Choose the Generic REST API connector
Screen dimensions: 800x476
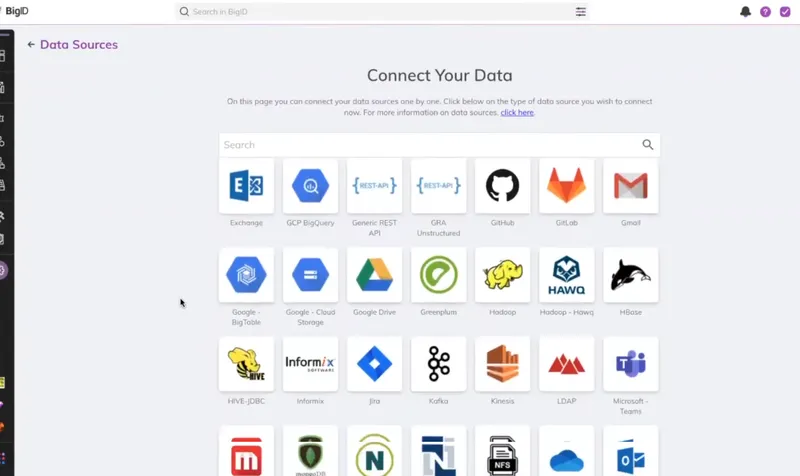(374, 186)
